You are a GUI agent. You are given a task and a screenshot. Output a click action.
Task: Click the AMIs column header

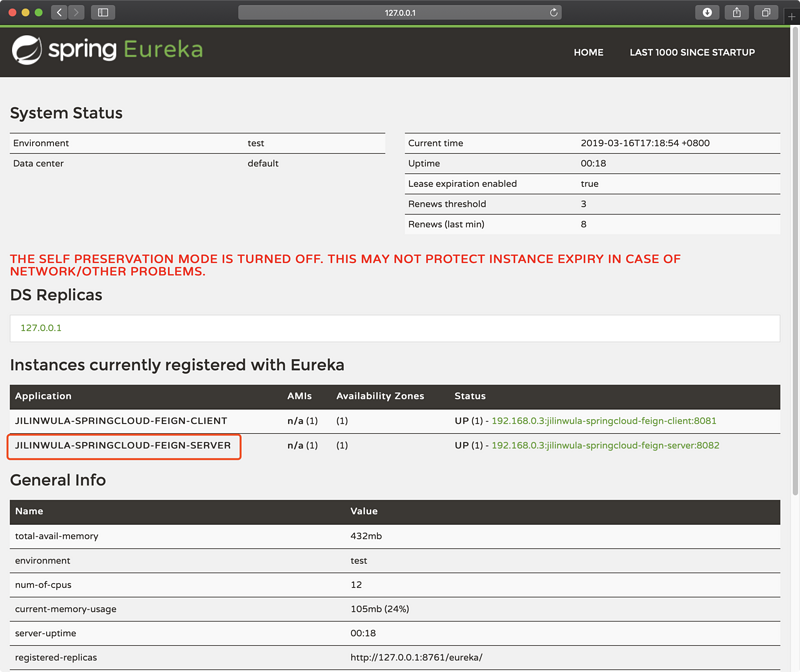(x=299, y=396)
